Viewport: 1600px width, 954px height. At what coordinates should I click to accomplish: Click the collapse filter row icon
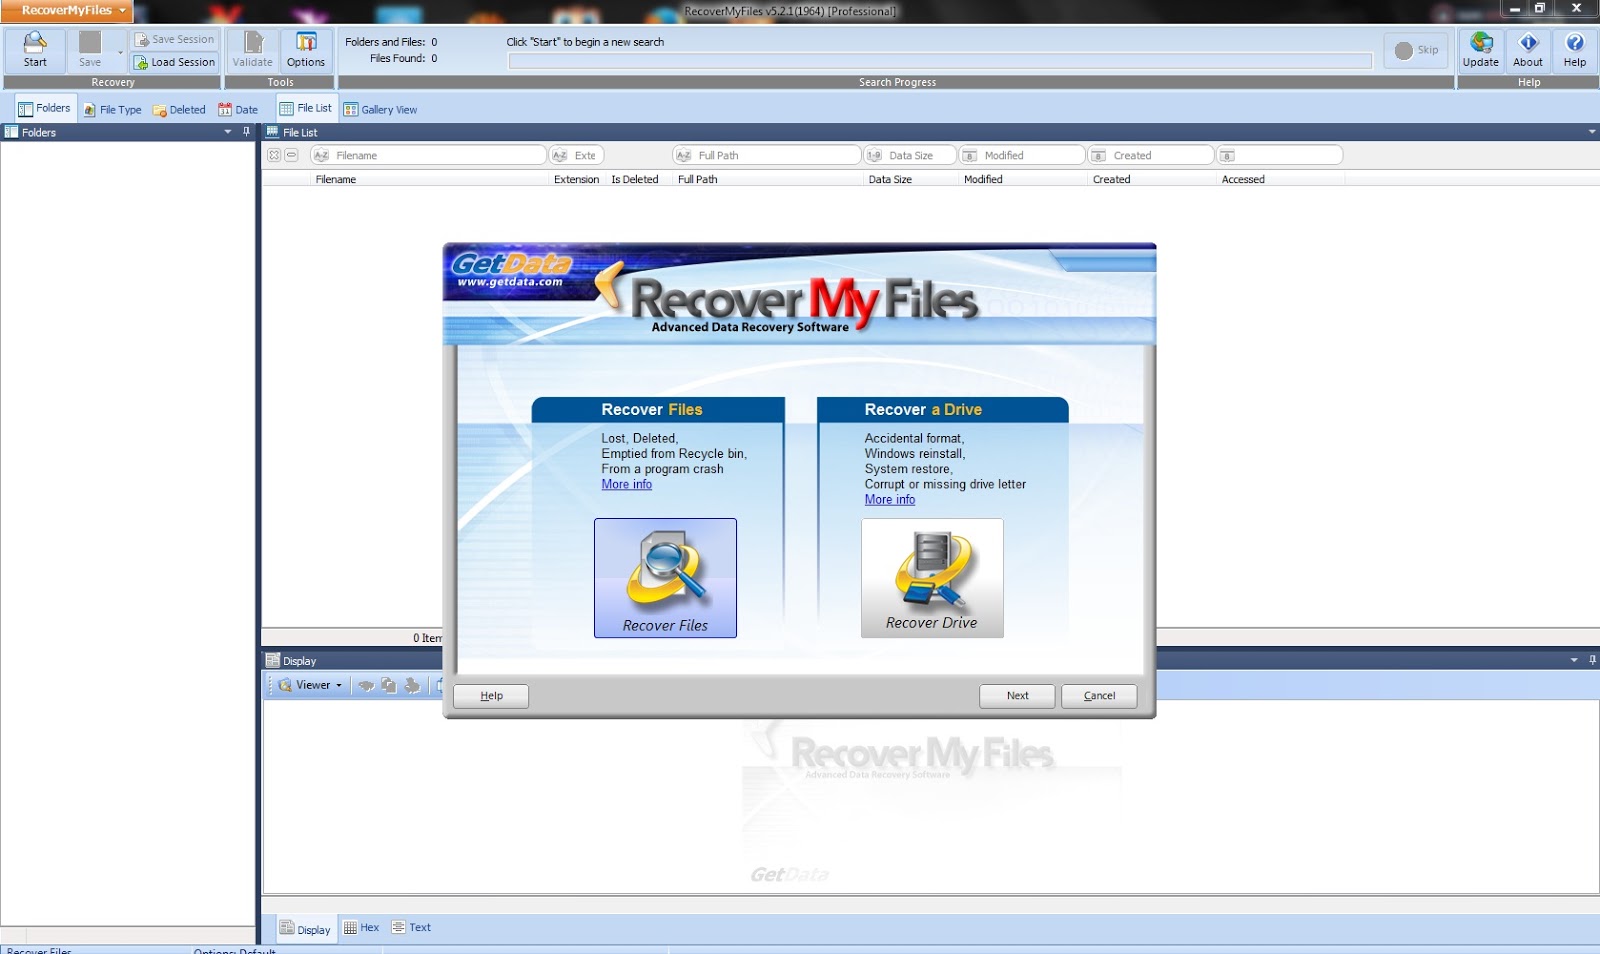[291, 155]
